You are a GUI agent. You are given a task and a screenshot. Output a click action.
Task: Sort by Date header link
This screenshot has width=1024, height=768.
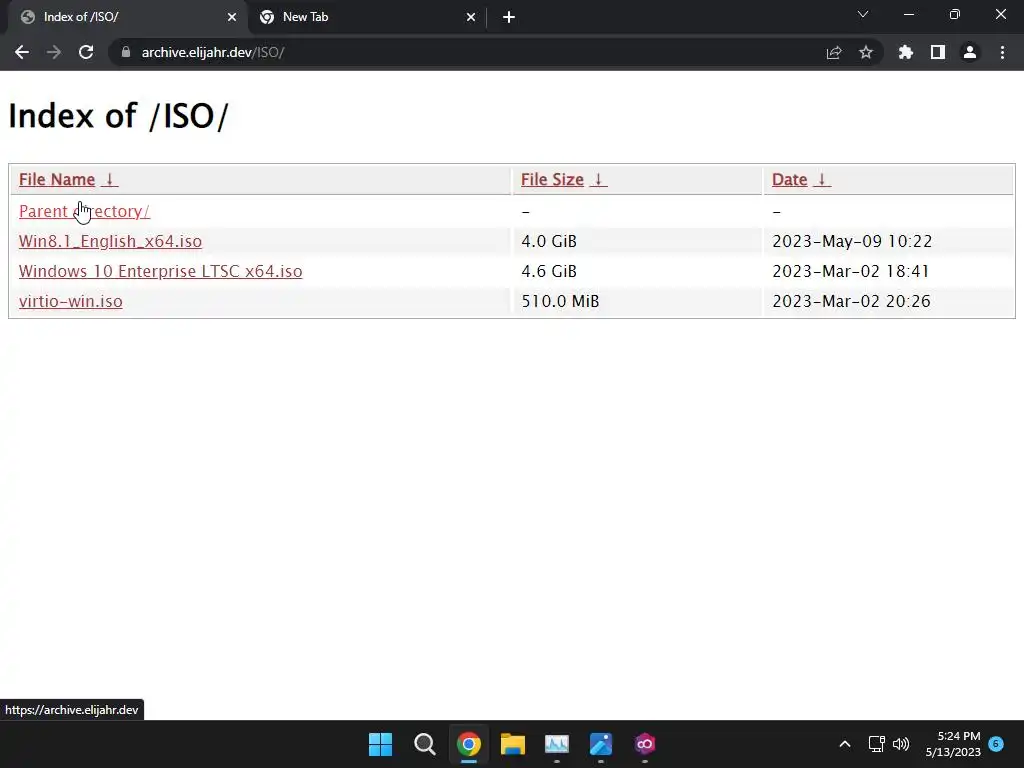pyautogui.click(x=790, y=180)
